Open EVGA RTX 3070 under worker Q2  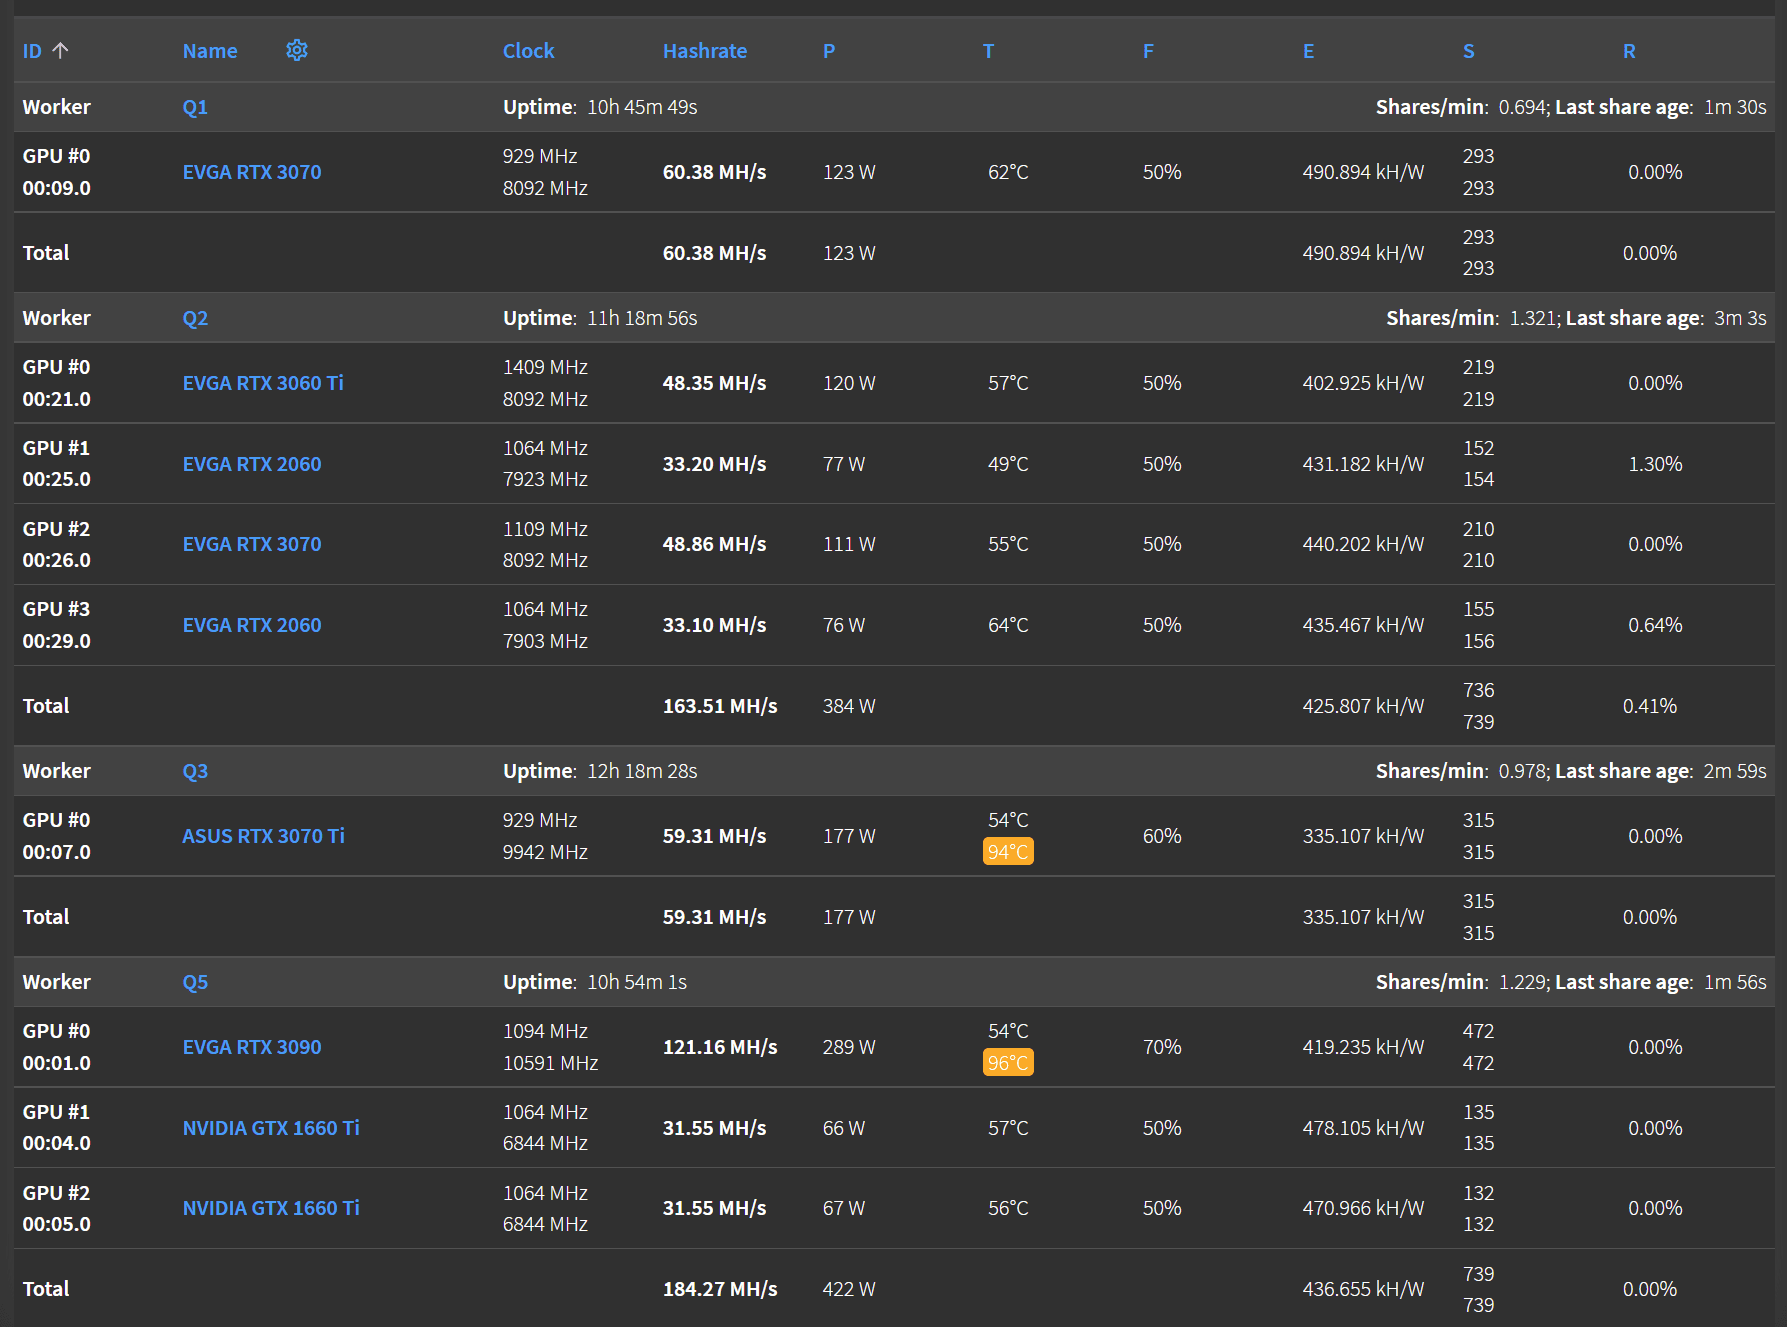coord(252,544)
